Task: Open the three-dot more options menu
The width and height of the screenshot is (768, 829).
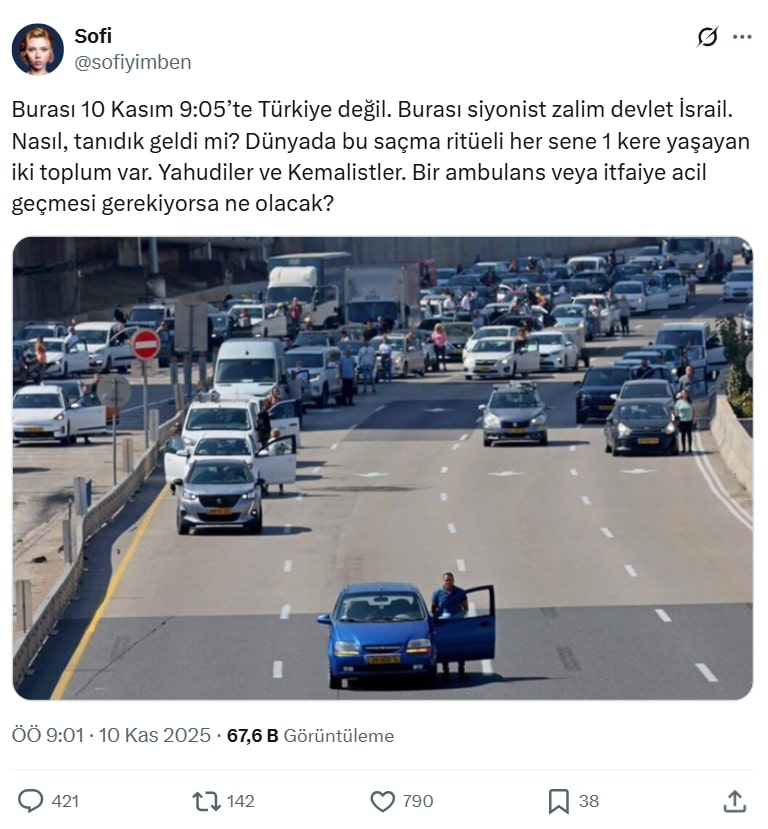Action: click(x=742, y=37)
